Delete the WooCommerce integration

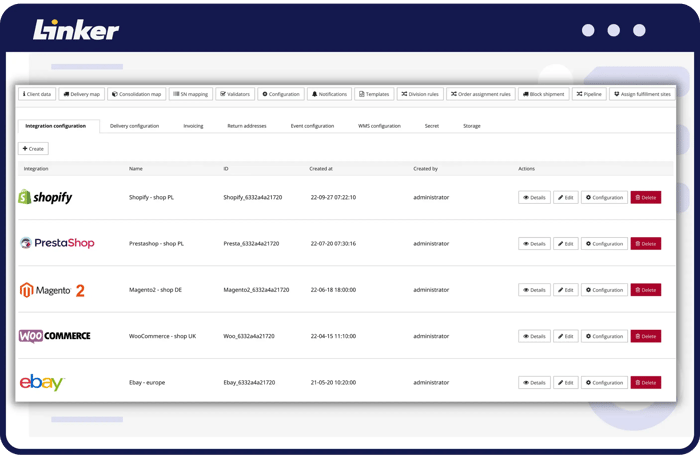pyautogui.click(x=646, y=336)
